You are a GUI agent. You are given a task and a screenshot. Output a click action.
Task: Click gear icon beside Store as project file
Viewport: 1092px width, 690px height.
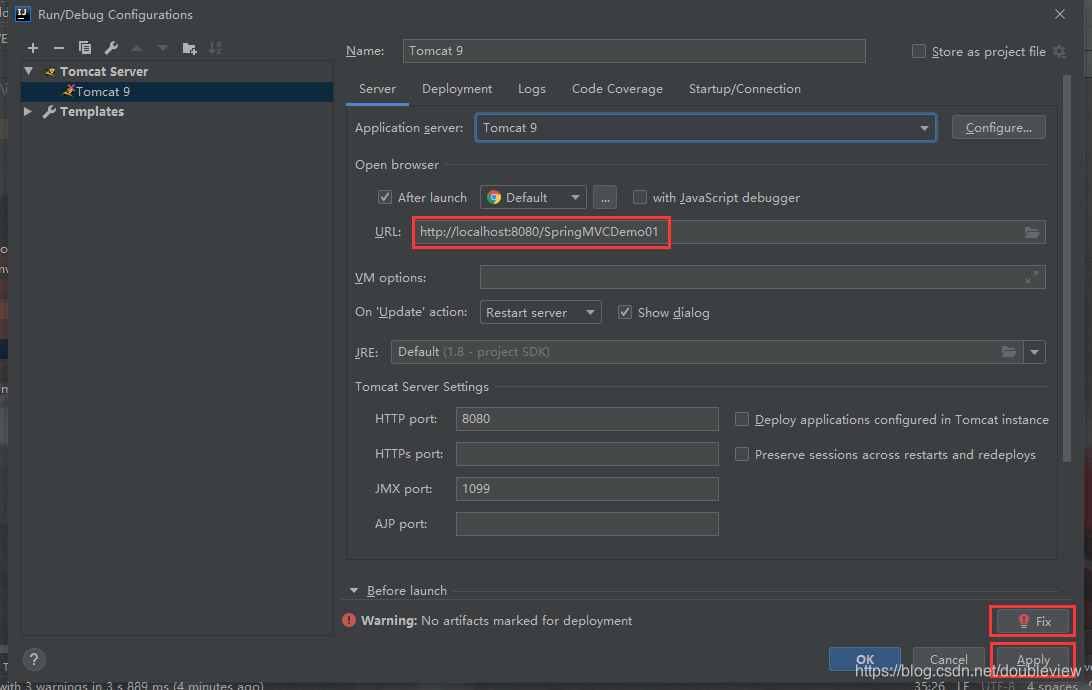pyautogui.click(x=1059, y=52)
